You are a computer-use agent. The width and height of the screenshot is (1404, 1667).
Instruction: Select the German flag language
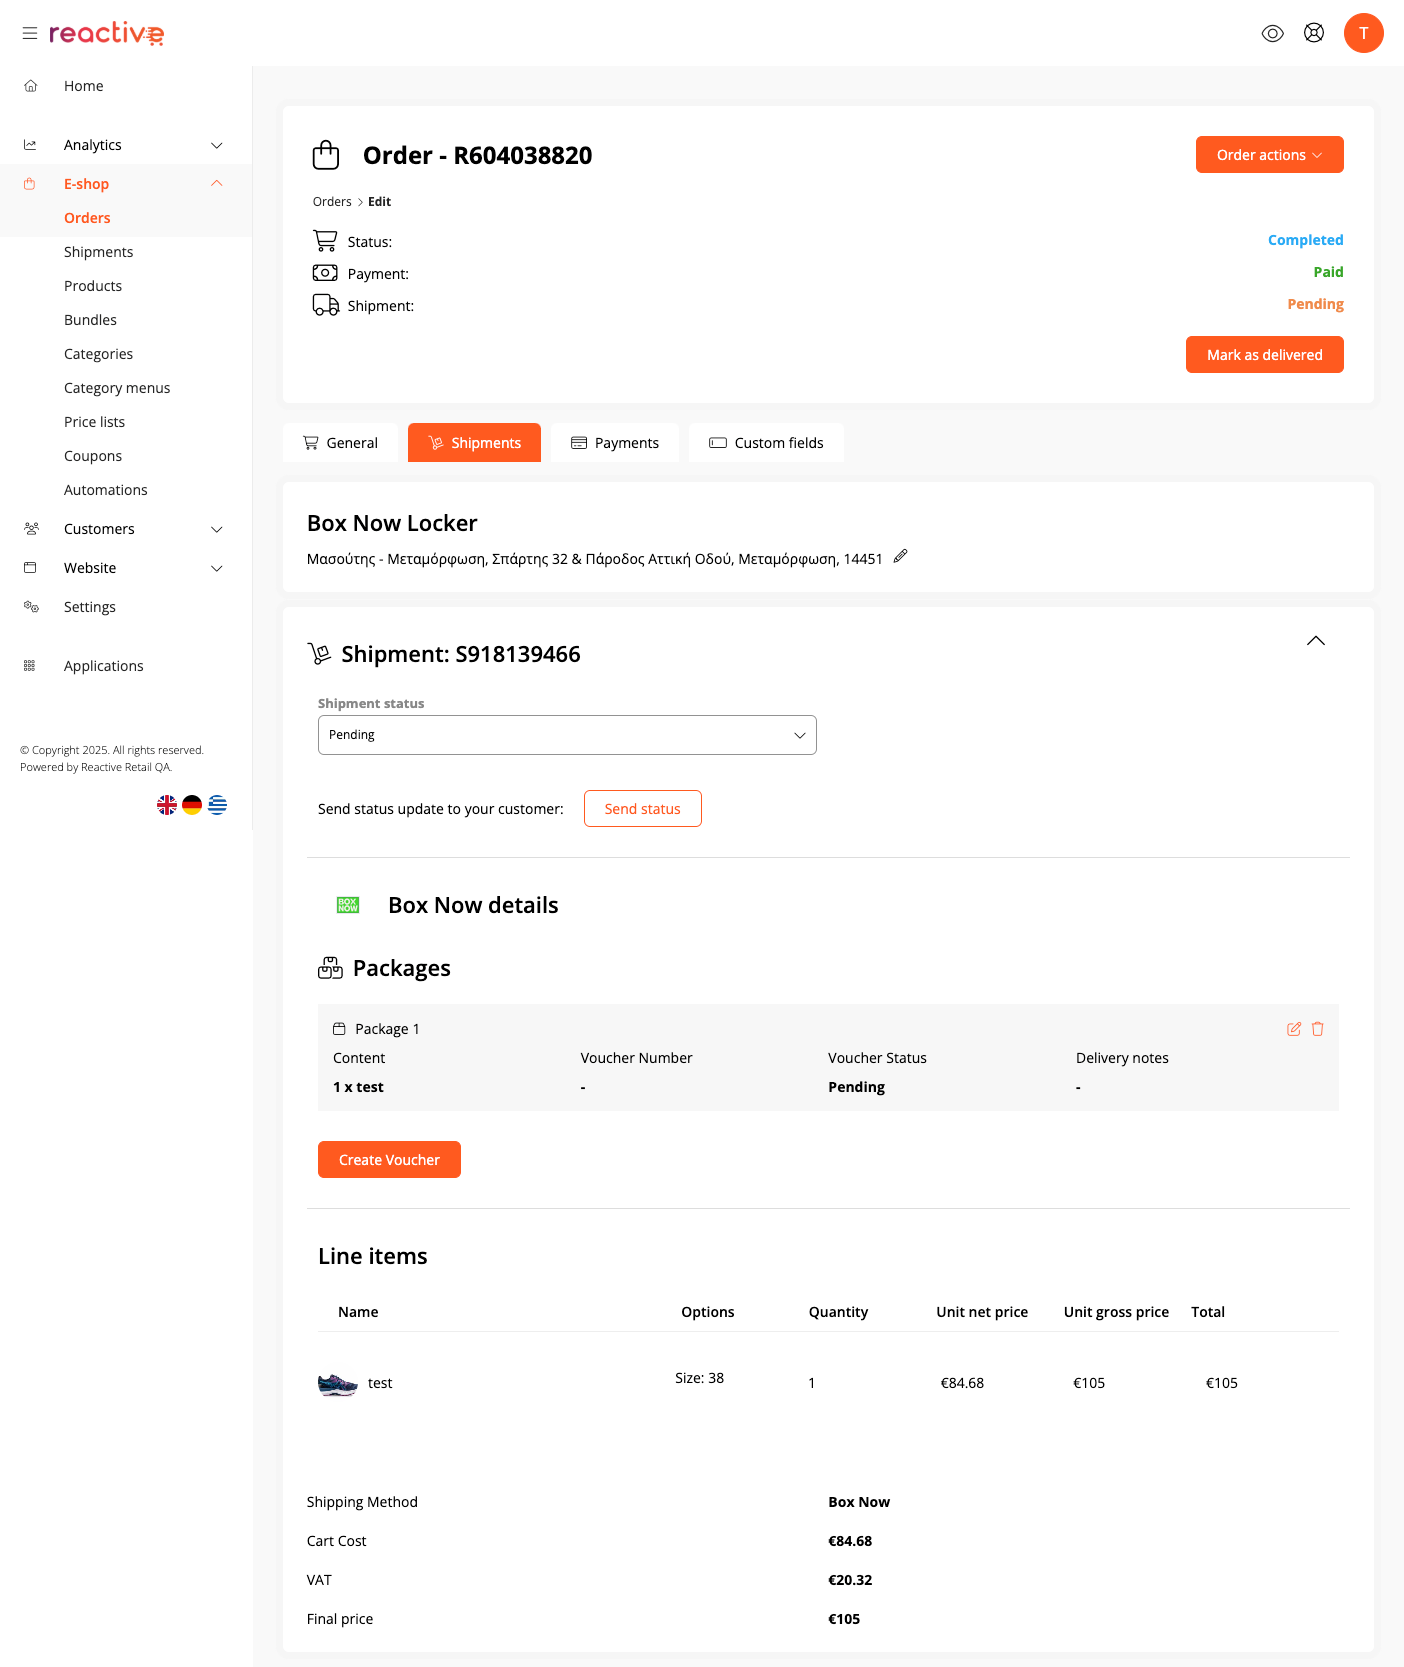pos(192,805)
